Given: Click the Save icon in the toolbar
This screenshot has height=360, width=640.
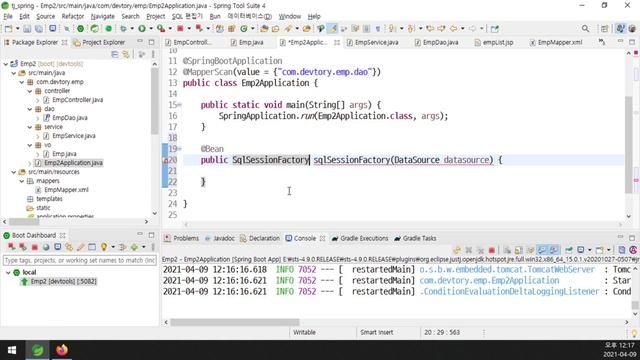Looking at the screenshot, I should 27,29.
